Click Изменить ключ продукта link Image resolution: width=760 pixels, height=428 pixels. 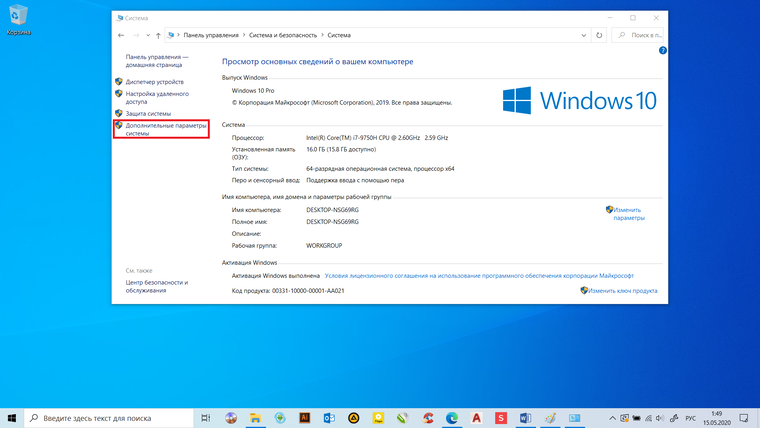(622, 291)
